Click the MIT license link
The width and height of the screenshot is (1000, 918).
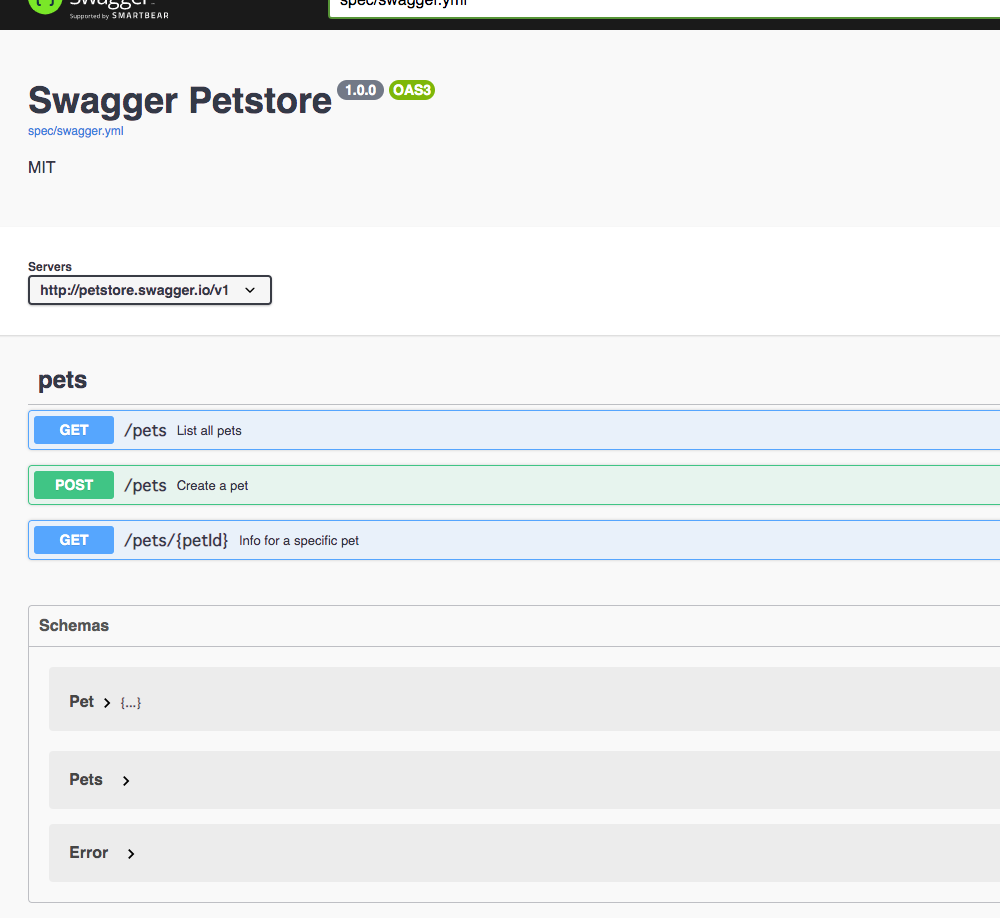pyautogui.click(x=41, y=167)
